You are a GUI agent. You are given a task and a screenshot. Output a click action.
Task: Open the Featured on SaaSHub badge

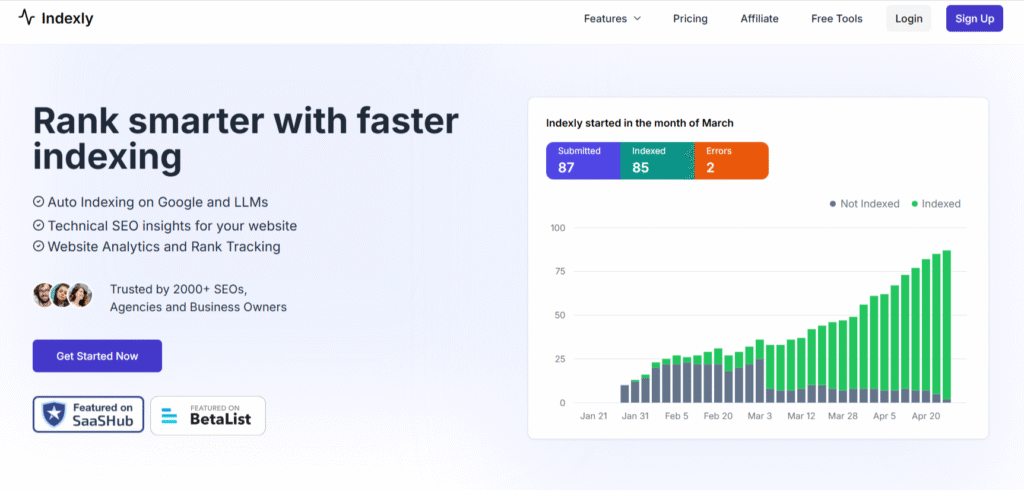pos(88,415)
